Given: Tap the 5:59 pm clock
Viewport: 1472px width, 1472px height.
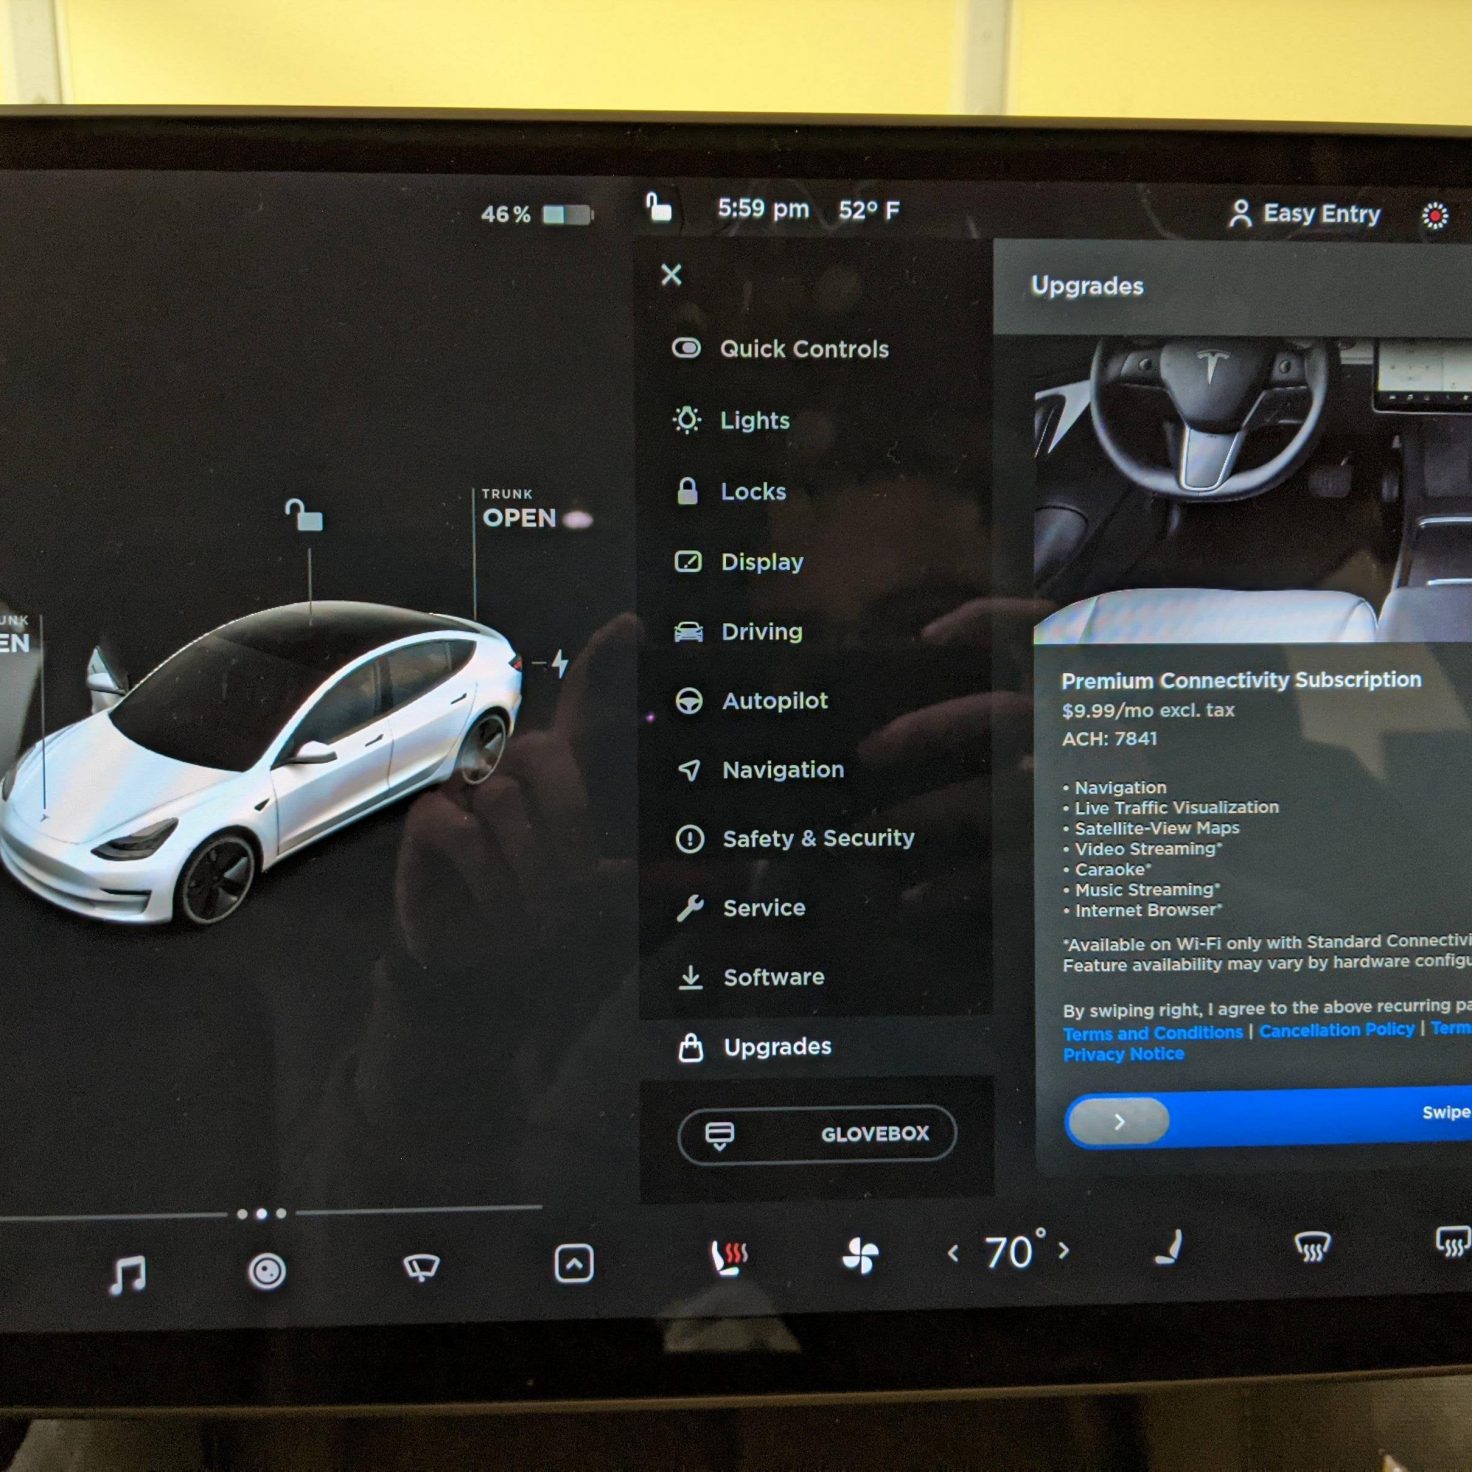Looking at the screenshot, I should [763, 209].
